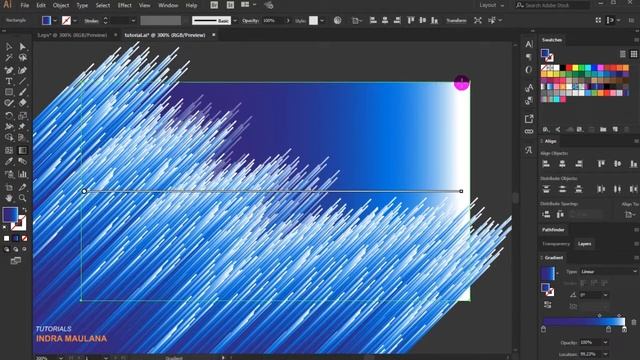
Task: Open the gradient stop Location dropdown
Action: [605, 354]
